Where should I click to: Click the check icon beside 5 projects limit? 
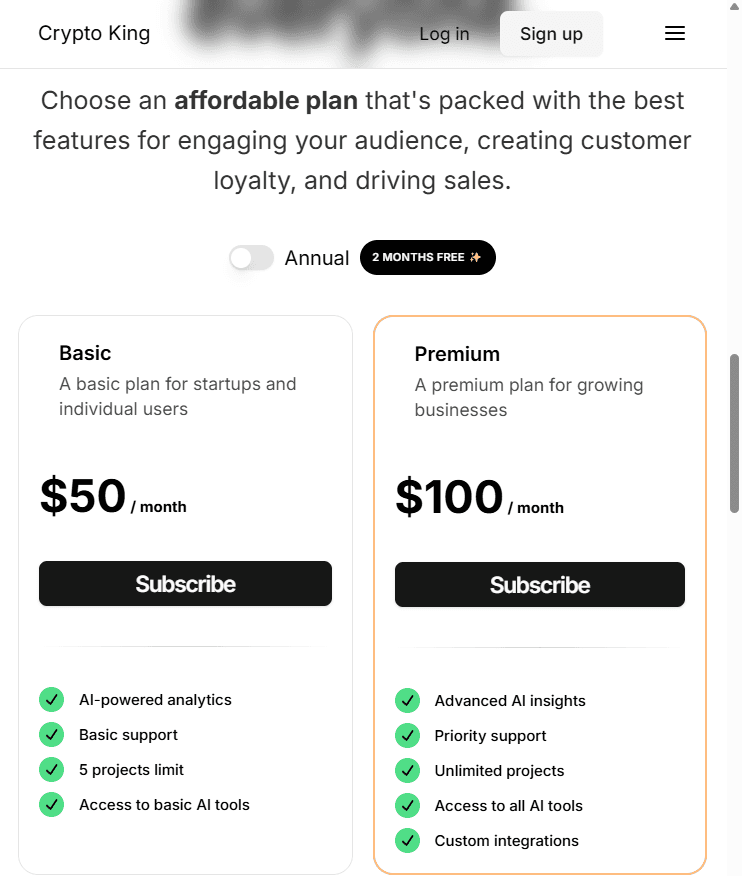coord(51,770)
